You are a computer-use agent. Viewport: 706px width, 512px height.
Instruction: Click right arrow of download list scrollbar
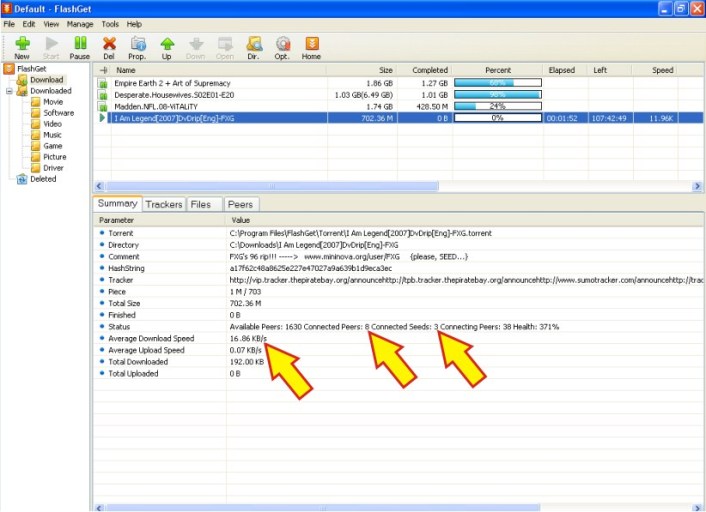tap(697, 186)
